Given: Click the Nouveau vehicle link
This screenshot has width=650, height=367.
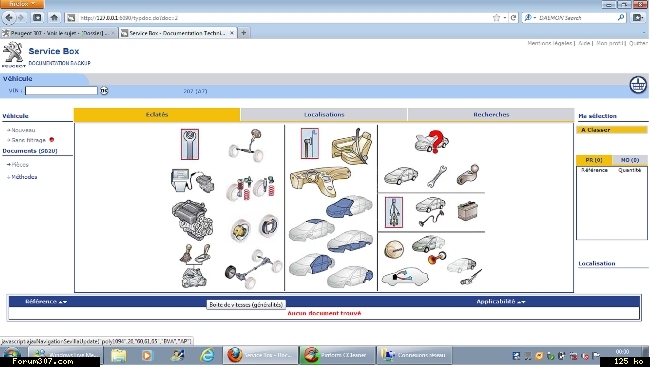Looking at the screenshot, I should tap(23, 130).
